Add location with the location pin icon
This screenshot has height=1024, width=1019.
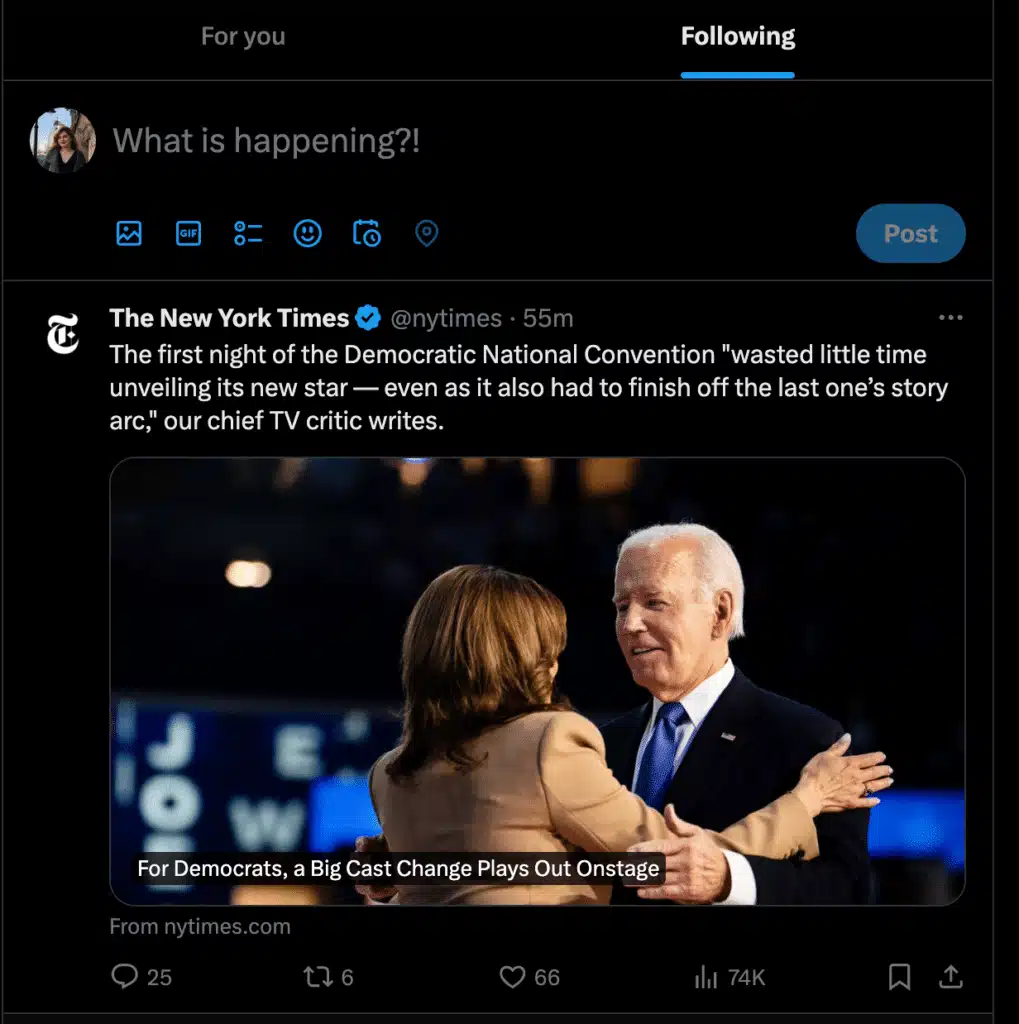click(425, 233)
